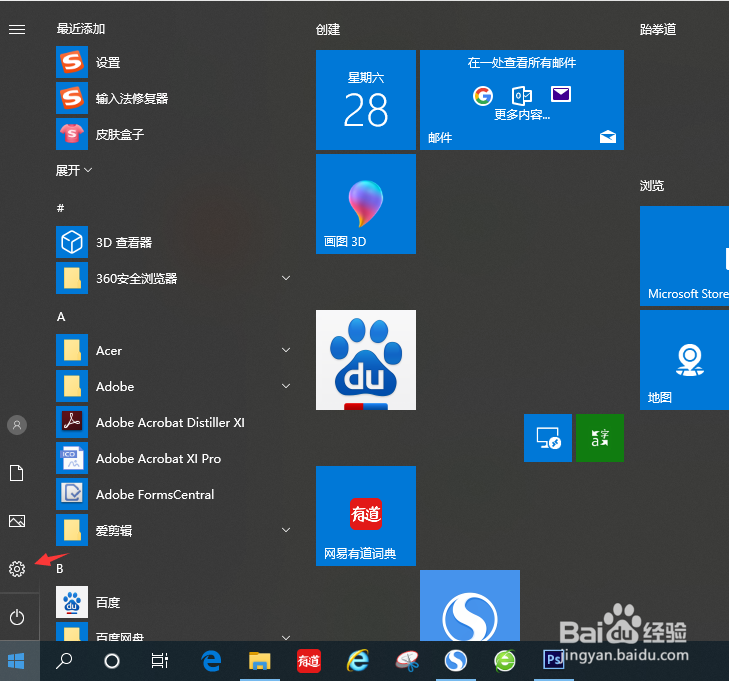Launch Internet Explorer from taskbar
Screen dimensions: 729x681
(x=358, y=661)
